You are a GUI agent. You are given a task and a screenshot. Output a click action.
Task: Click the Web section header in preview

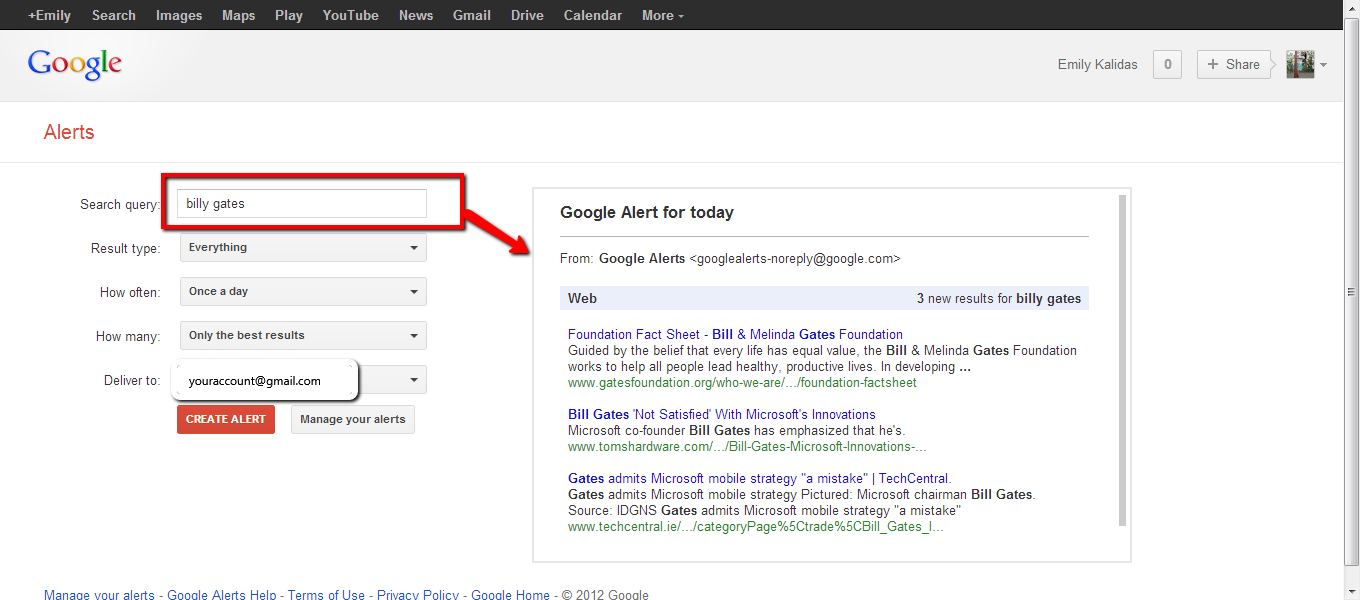(582, 298)
